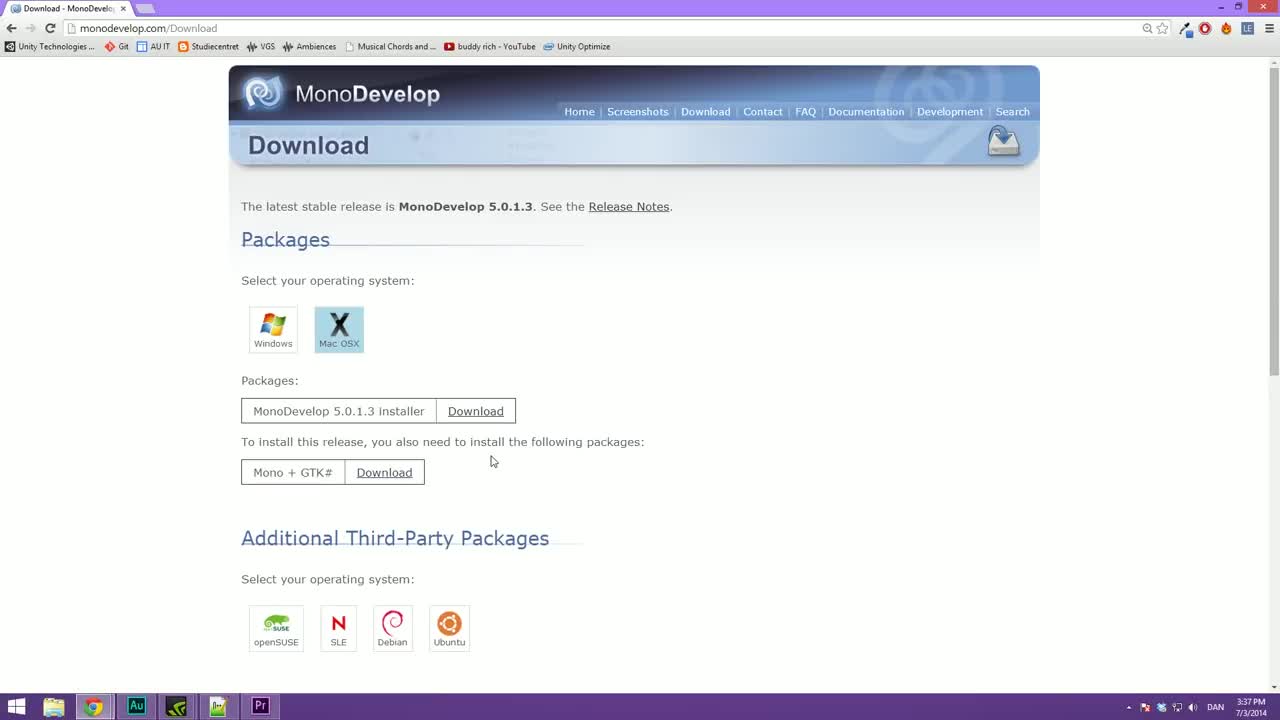
Task: Choose the Debian package icon
Action: point(392,628)
